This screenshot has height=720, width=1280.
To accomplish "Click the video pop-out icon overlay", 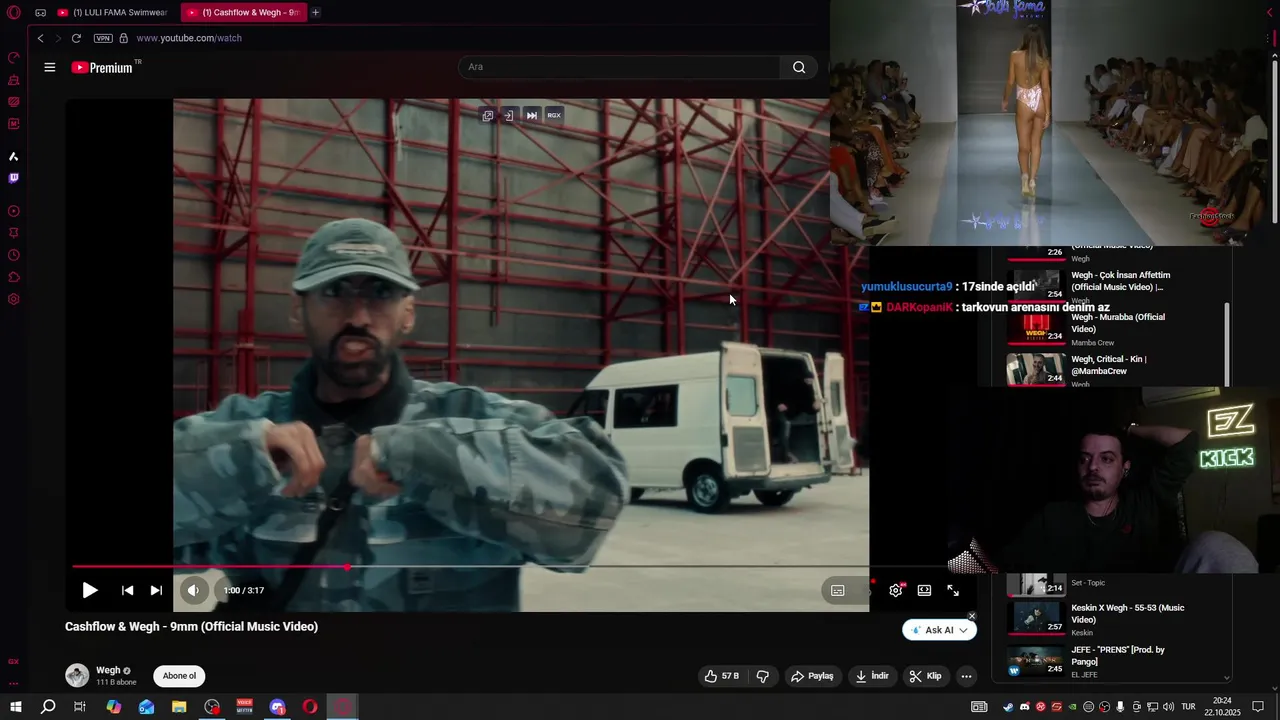I will coord(488,115).
